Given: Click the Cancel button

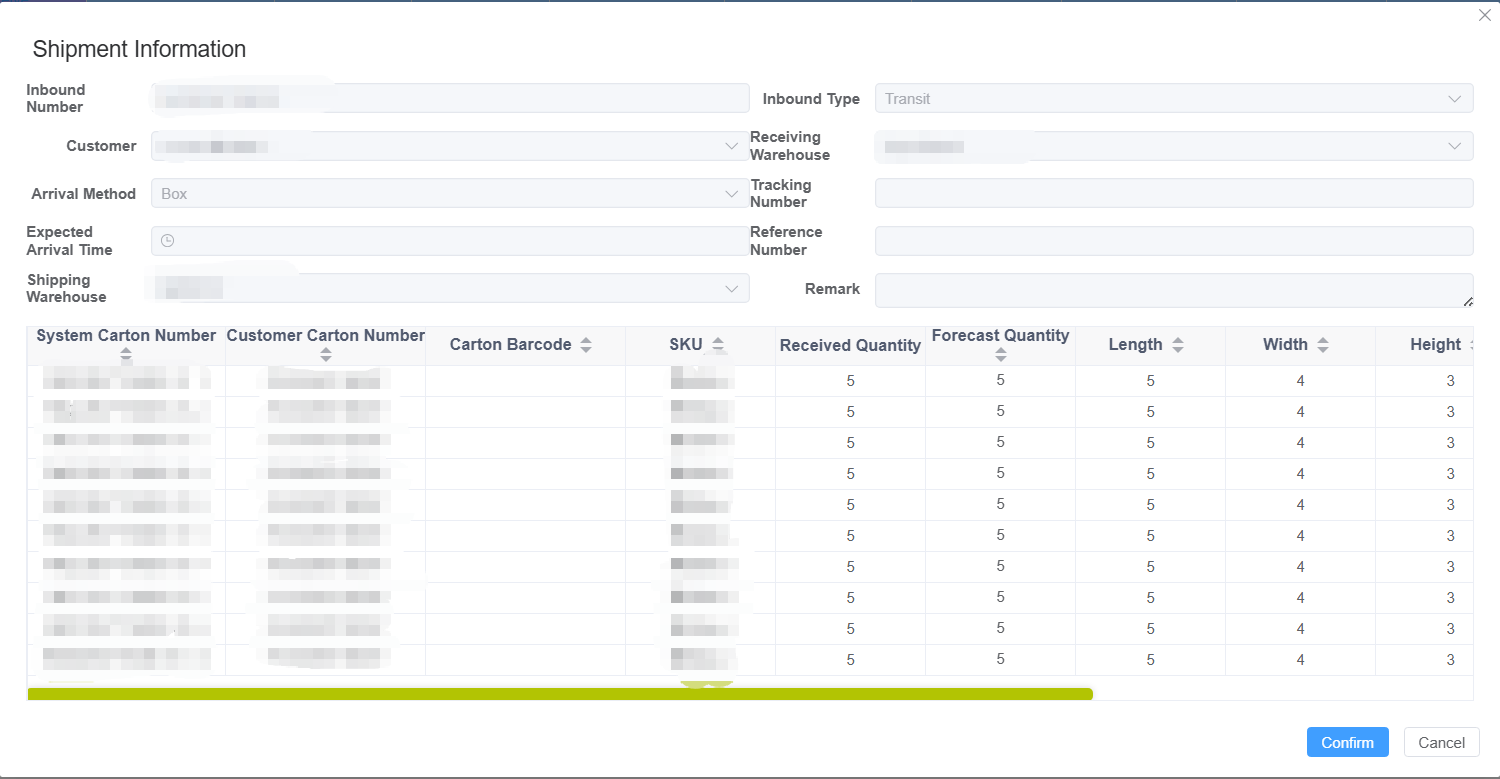Looking at the screenshot, I should [x=1441, y=742].
